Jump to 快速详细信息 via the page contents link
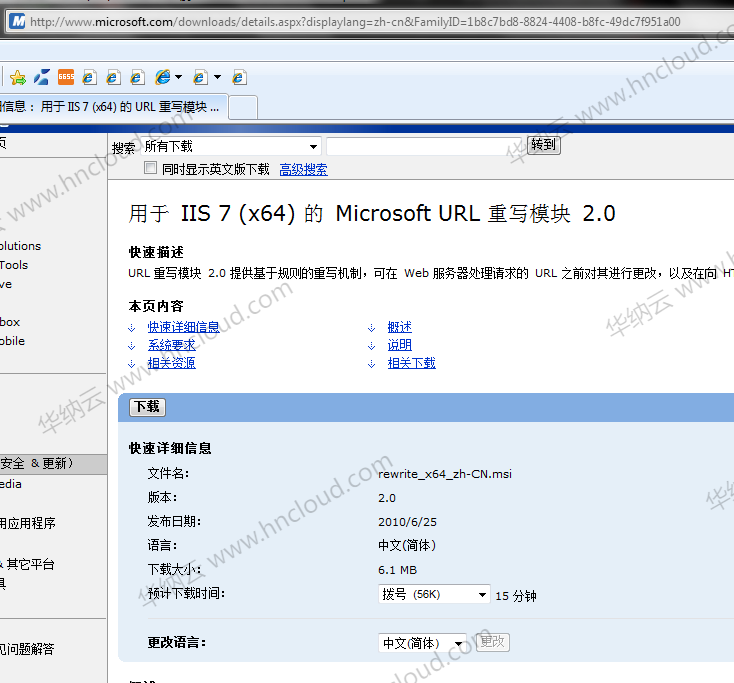734x683 pixels. pyautogui.click(x=184, y=327)
